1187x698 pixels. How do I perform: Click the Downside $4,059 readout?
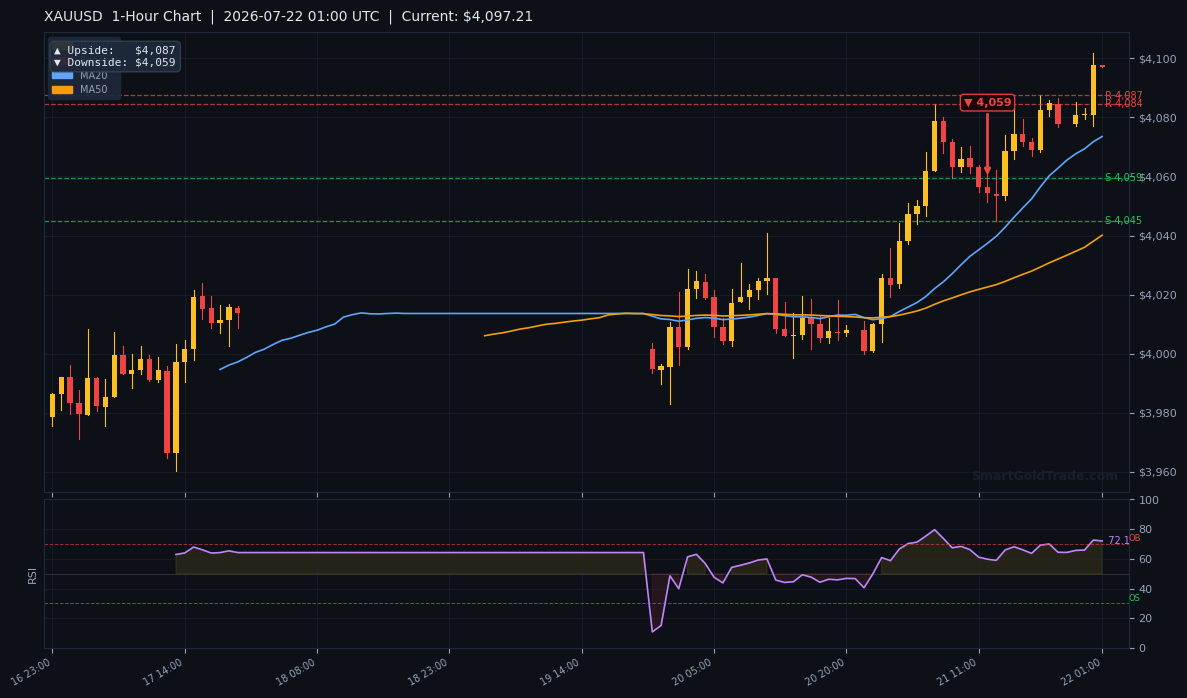click(x=114, y=63)
